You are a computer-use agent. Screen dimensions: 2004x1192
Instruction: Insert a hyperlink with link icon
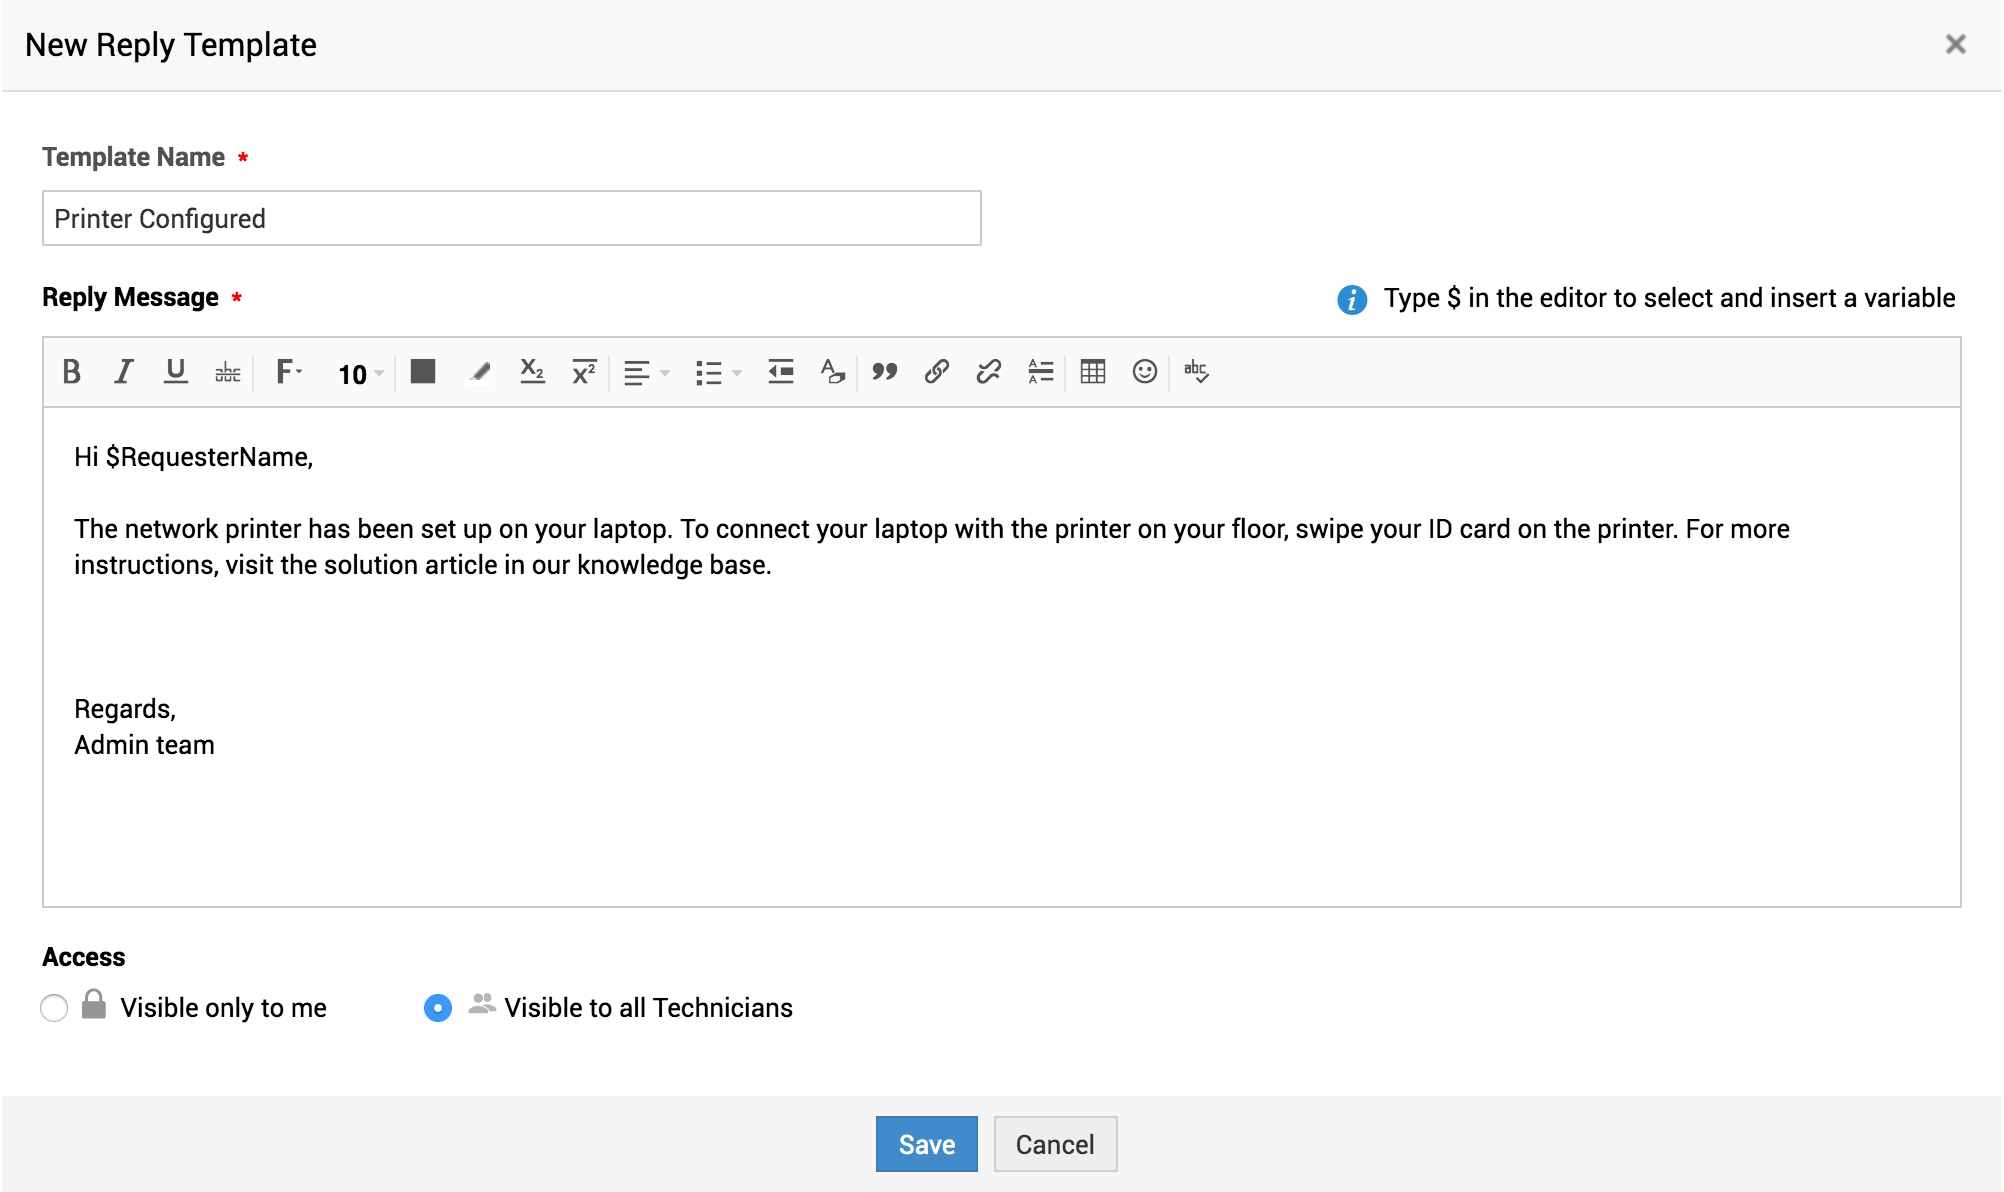click(x=936, y=372)
